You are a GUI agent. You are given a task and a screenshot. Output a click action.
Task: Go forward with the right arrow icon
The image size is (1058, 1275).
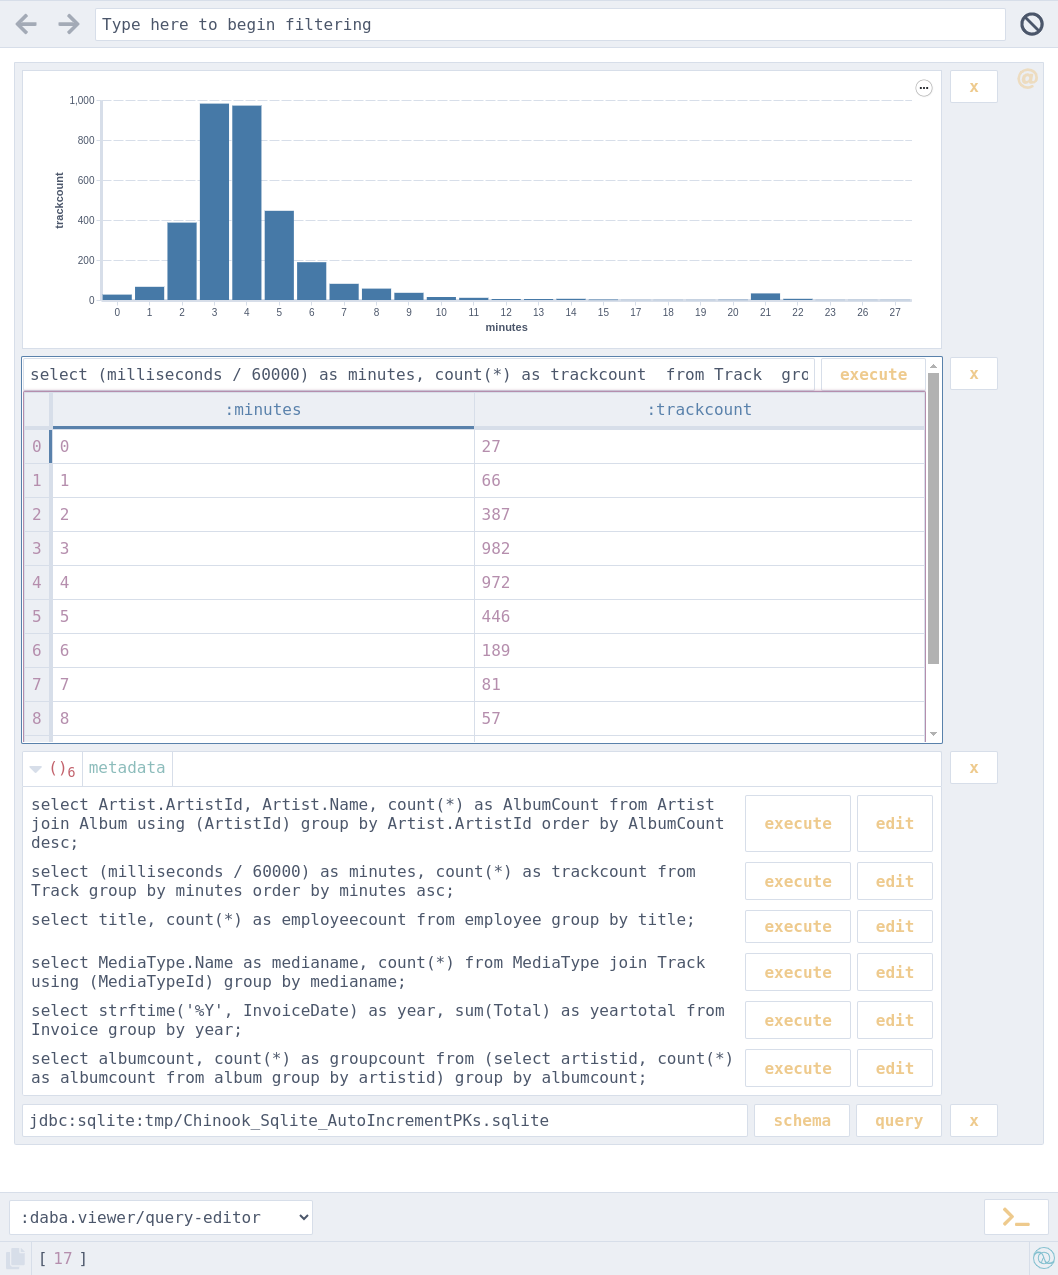[x=68, y=24]
